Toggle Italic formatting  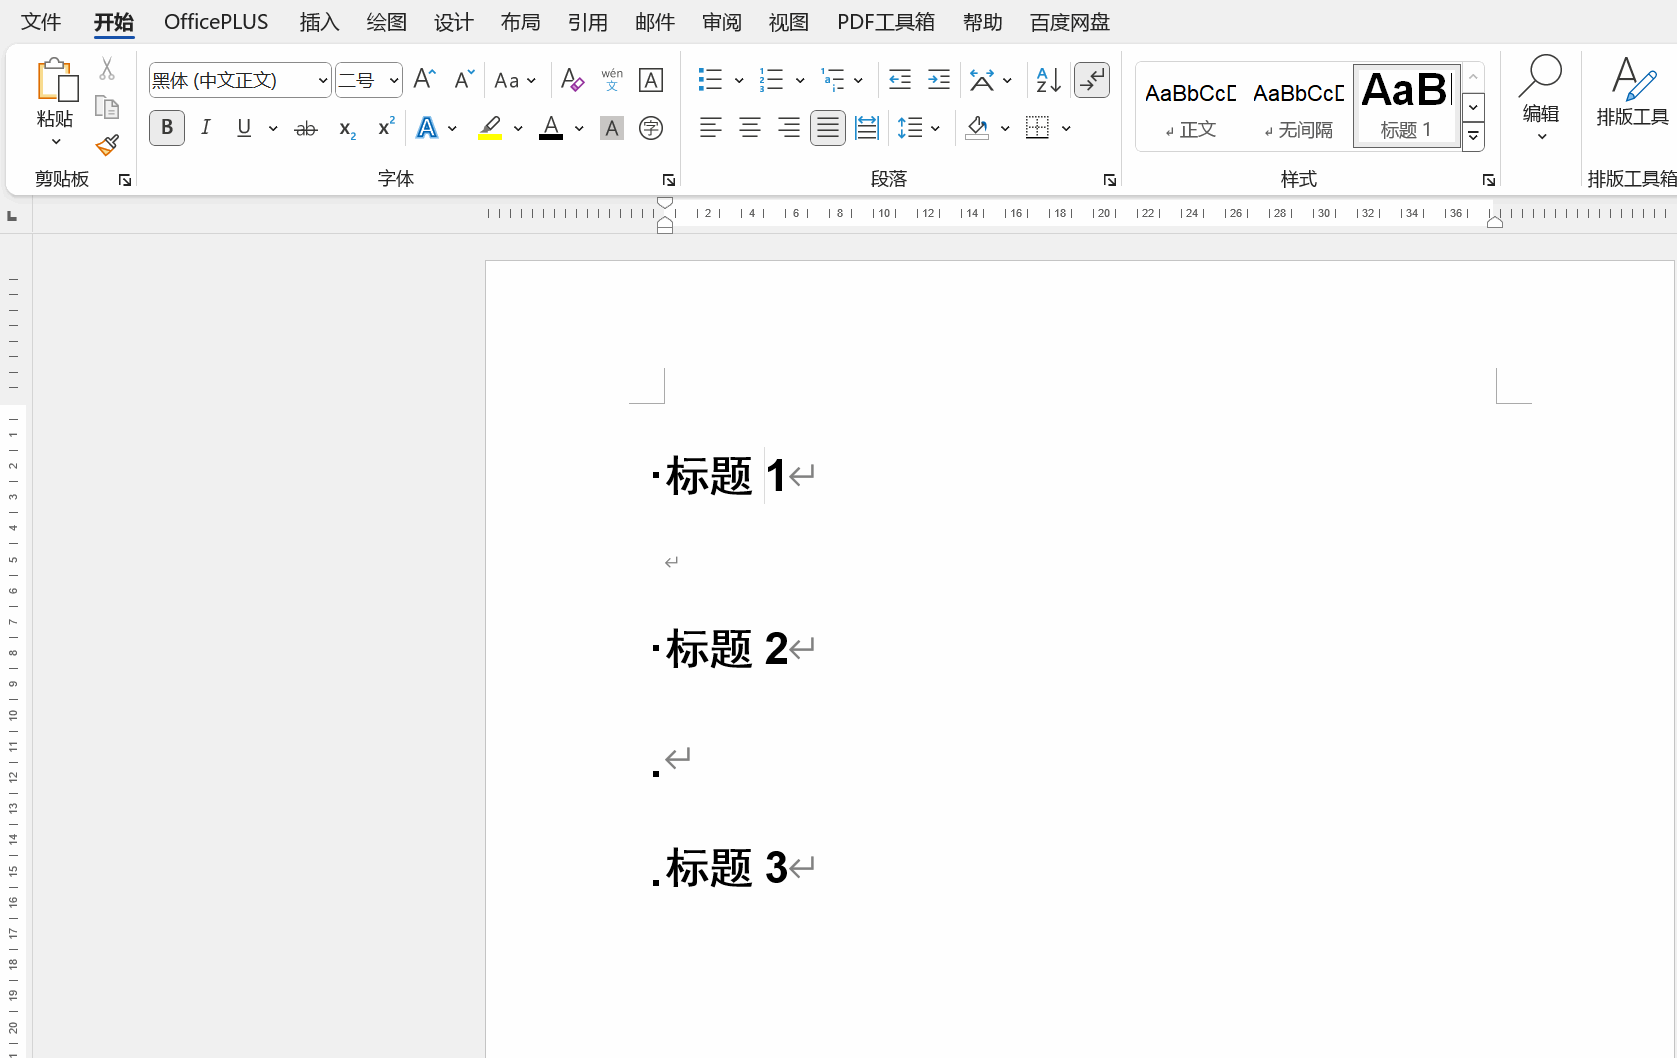pos(206,128)
